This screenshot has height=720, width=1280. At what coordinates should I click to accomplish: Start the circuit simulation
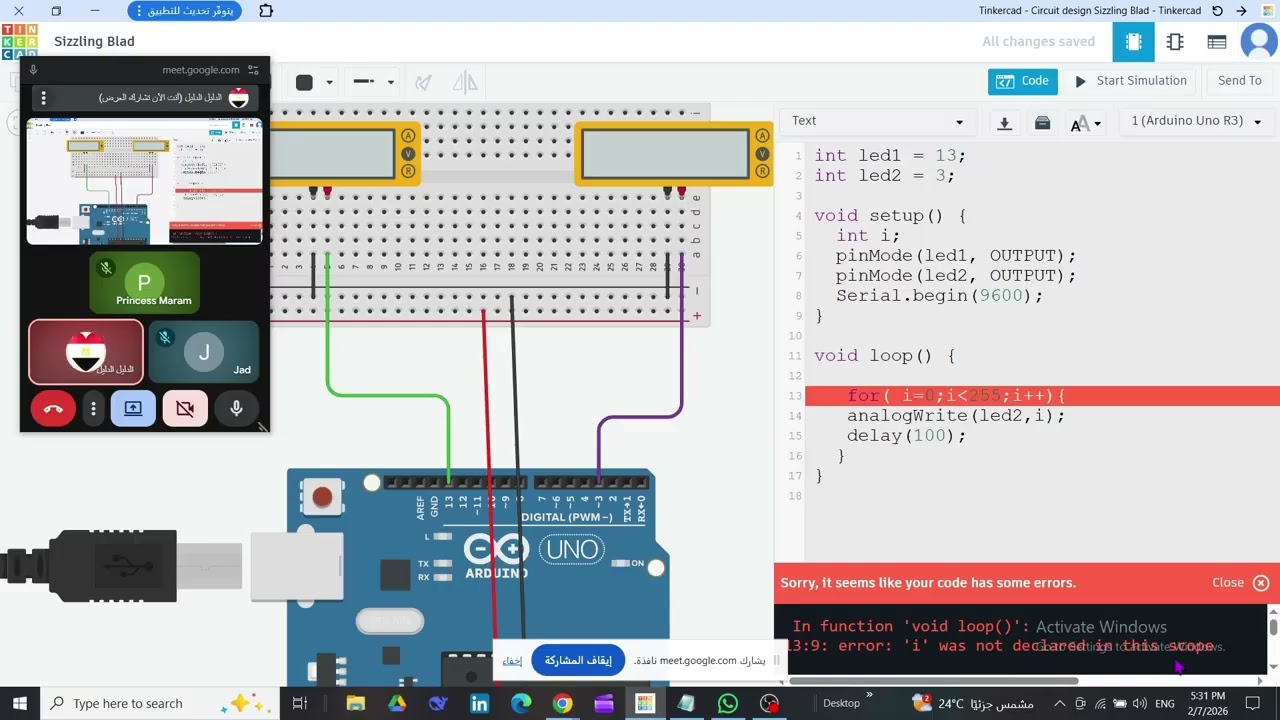pos(1130,81)
